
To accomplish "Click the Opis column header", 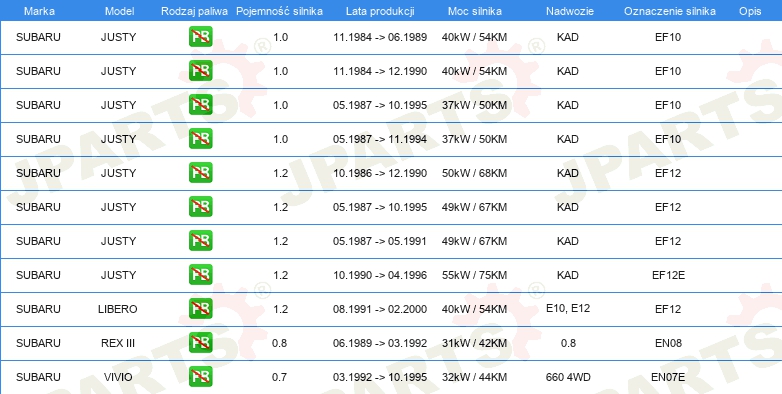I will click(x=750, y=11).
